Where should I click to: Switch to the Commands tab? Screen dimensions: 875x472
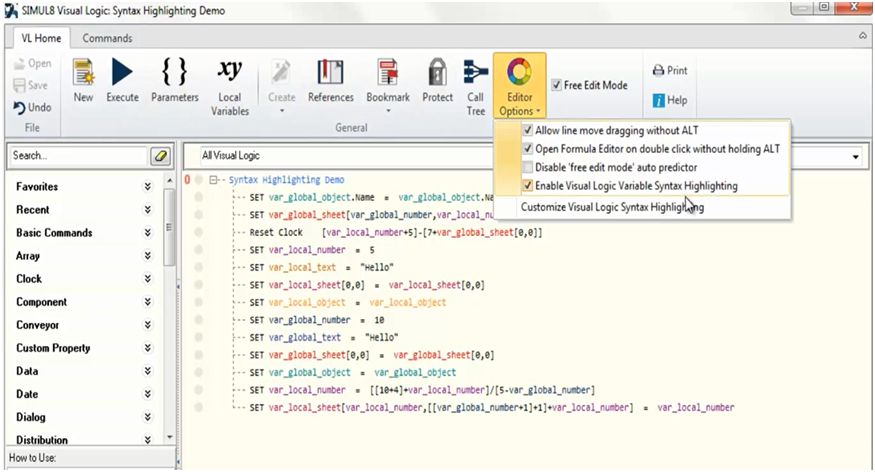click(x=107, y=38)
